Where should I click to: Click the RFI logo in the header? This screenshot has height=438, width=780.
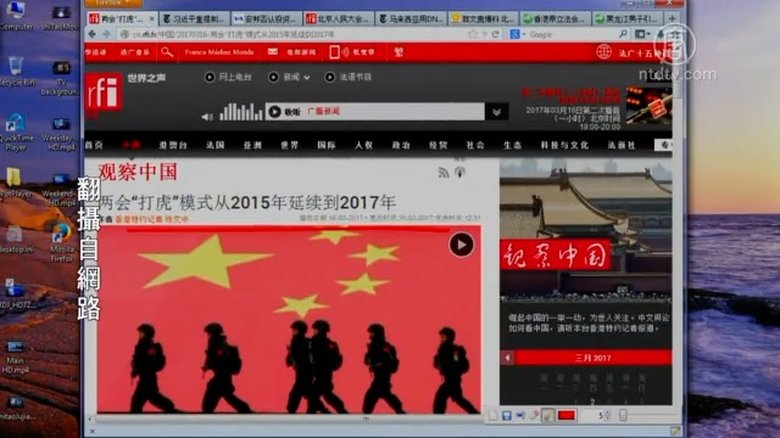click(103, 94)
